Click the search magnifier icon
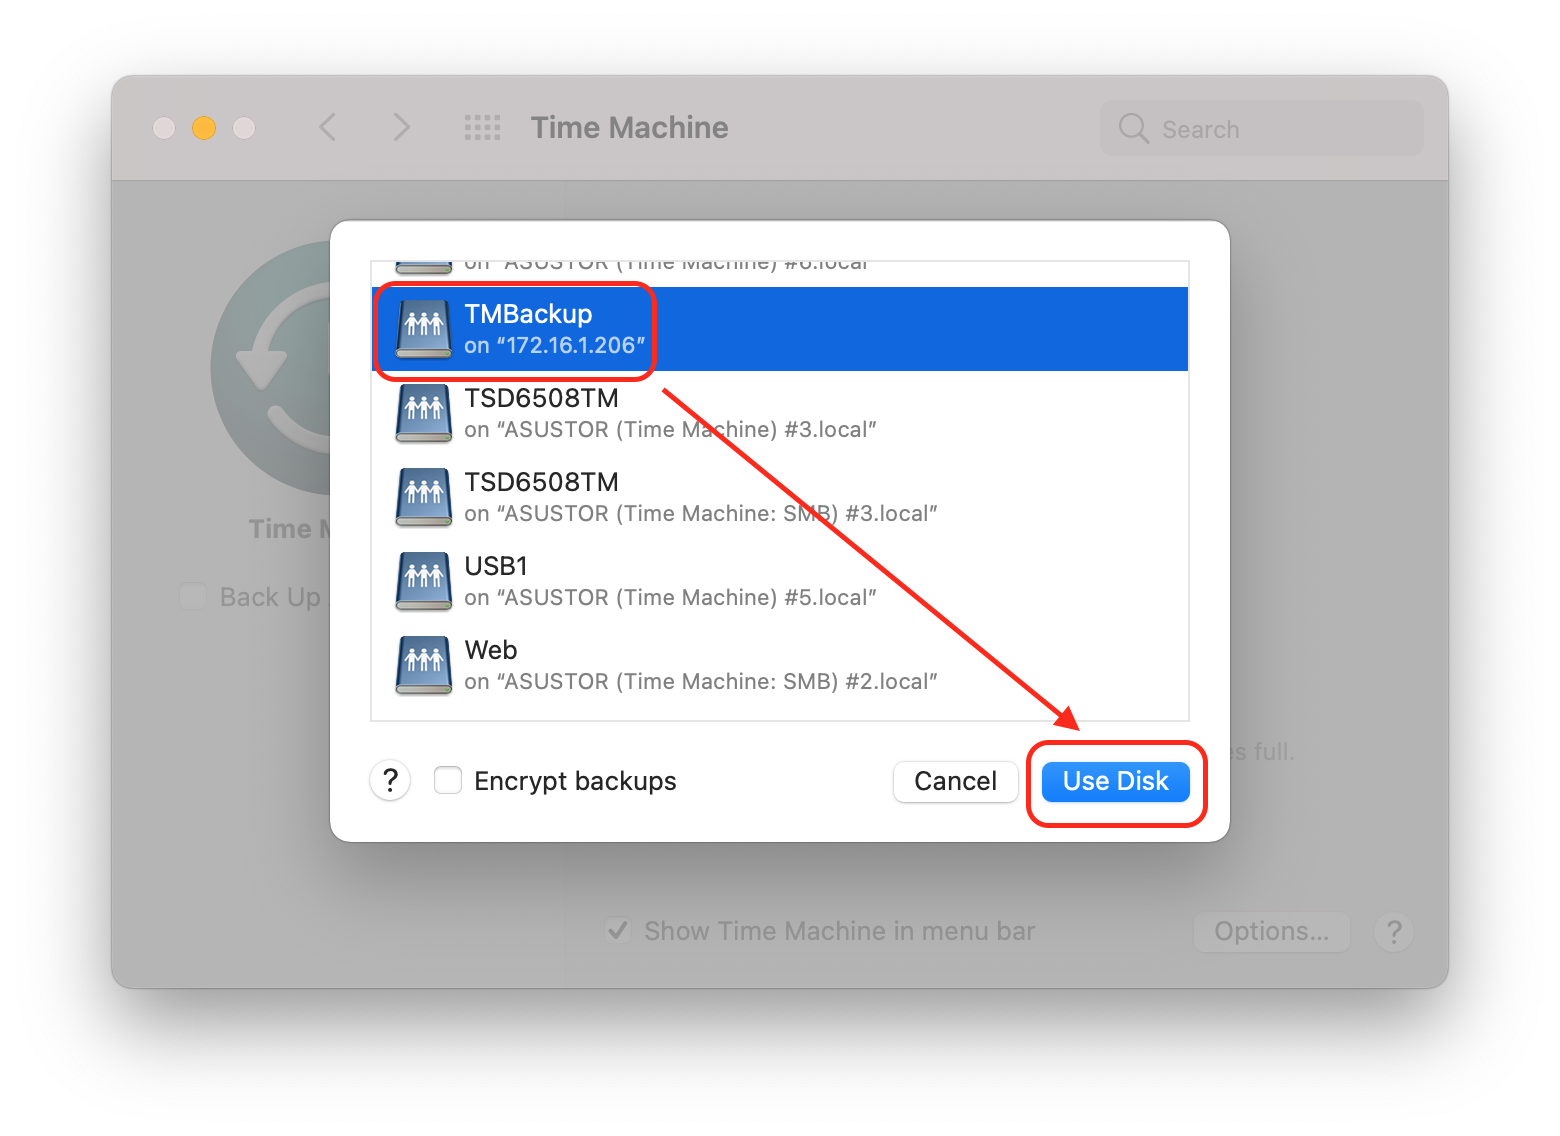1560x1136 pixels. click(x=1133, y=129)
